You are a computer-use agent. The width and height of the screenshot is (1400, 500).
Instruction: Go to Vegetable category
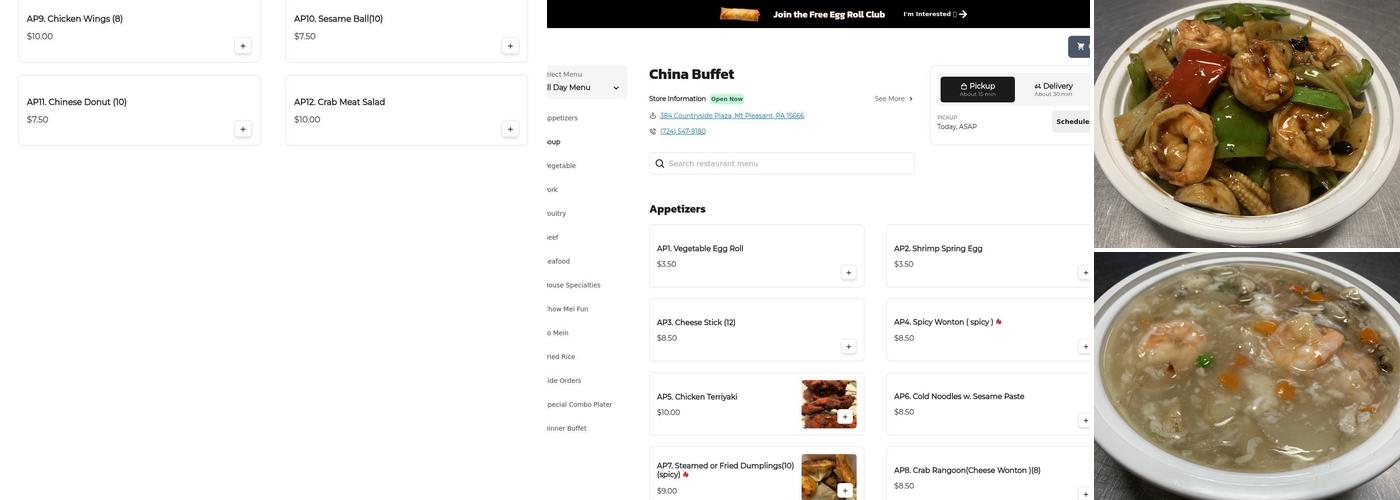pyautogui.click(x=561, y=166)
